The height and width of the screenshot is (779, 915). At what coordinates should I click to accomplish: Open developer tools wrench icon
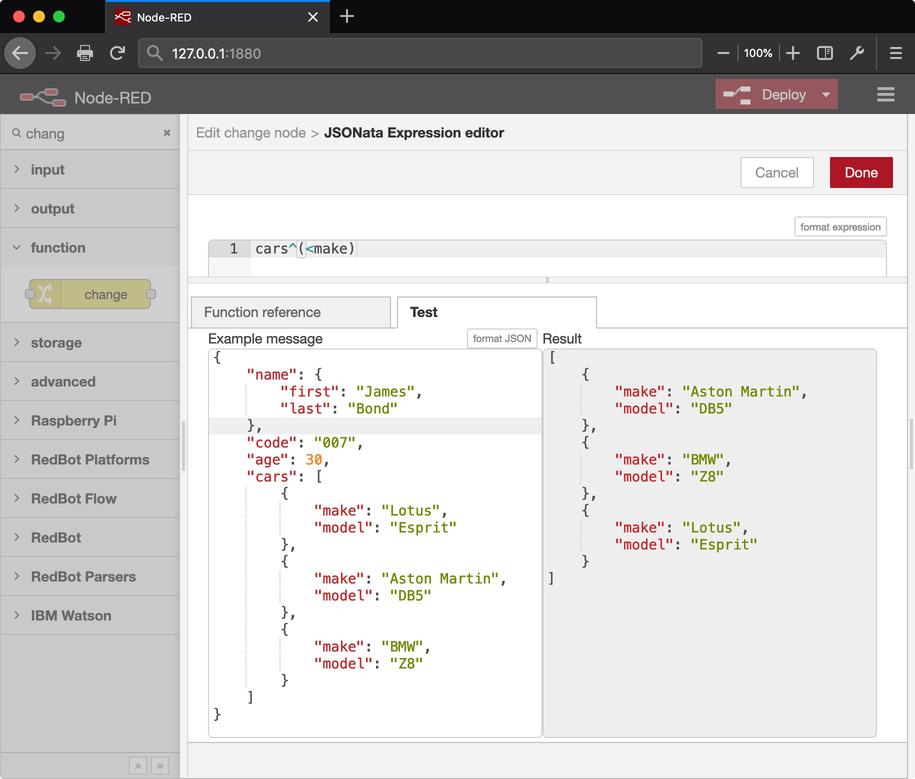[x=857, y=53]
